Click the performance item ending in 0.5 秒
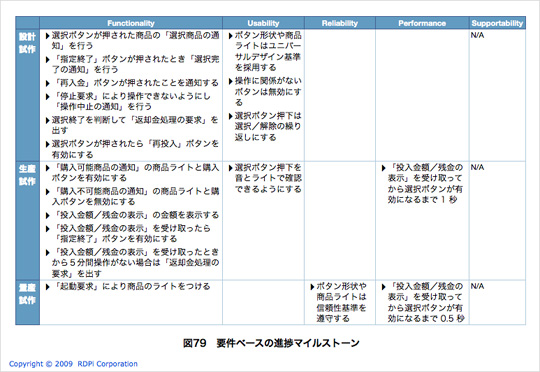The width and height of the screenshot is (540, 372). (x=423, y=302)
